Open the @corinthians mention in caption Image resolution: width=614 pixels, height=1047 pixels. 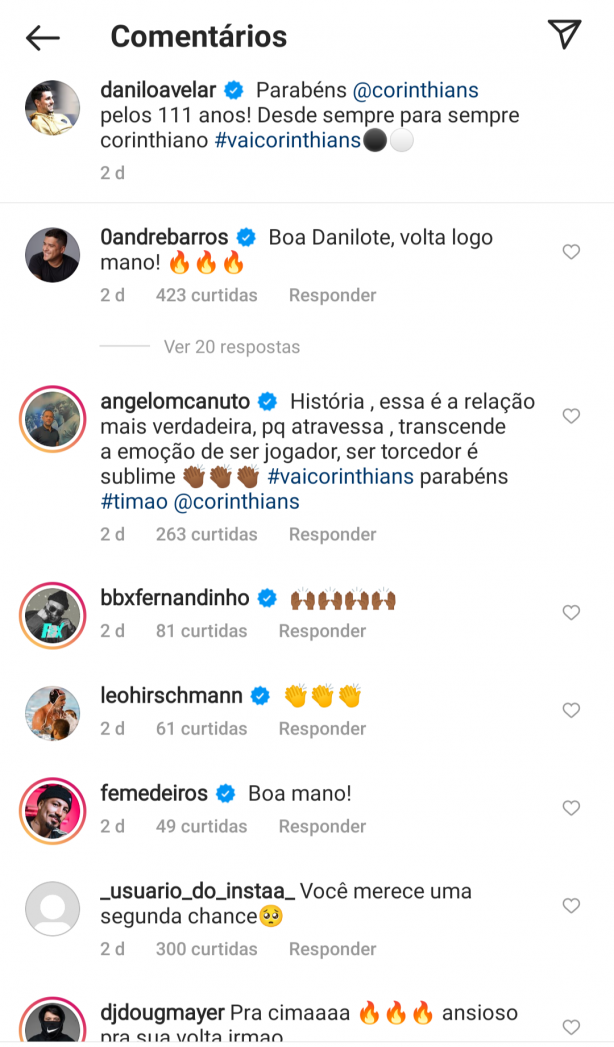(415, 90)
